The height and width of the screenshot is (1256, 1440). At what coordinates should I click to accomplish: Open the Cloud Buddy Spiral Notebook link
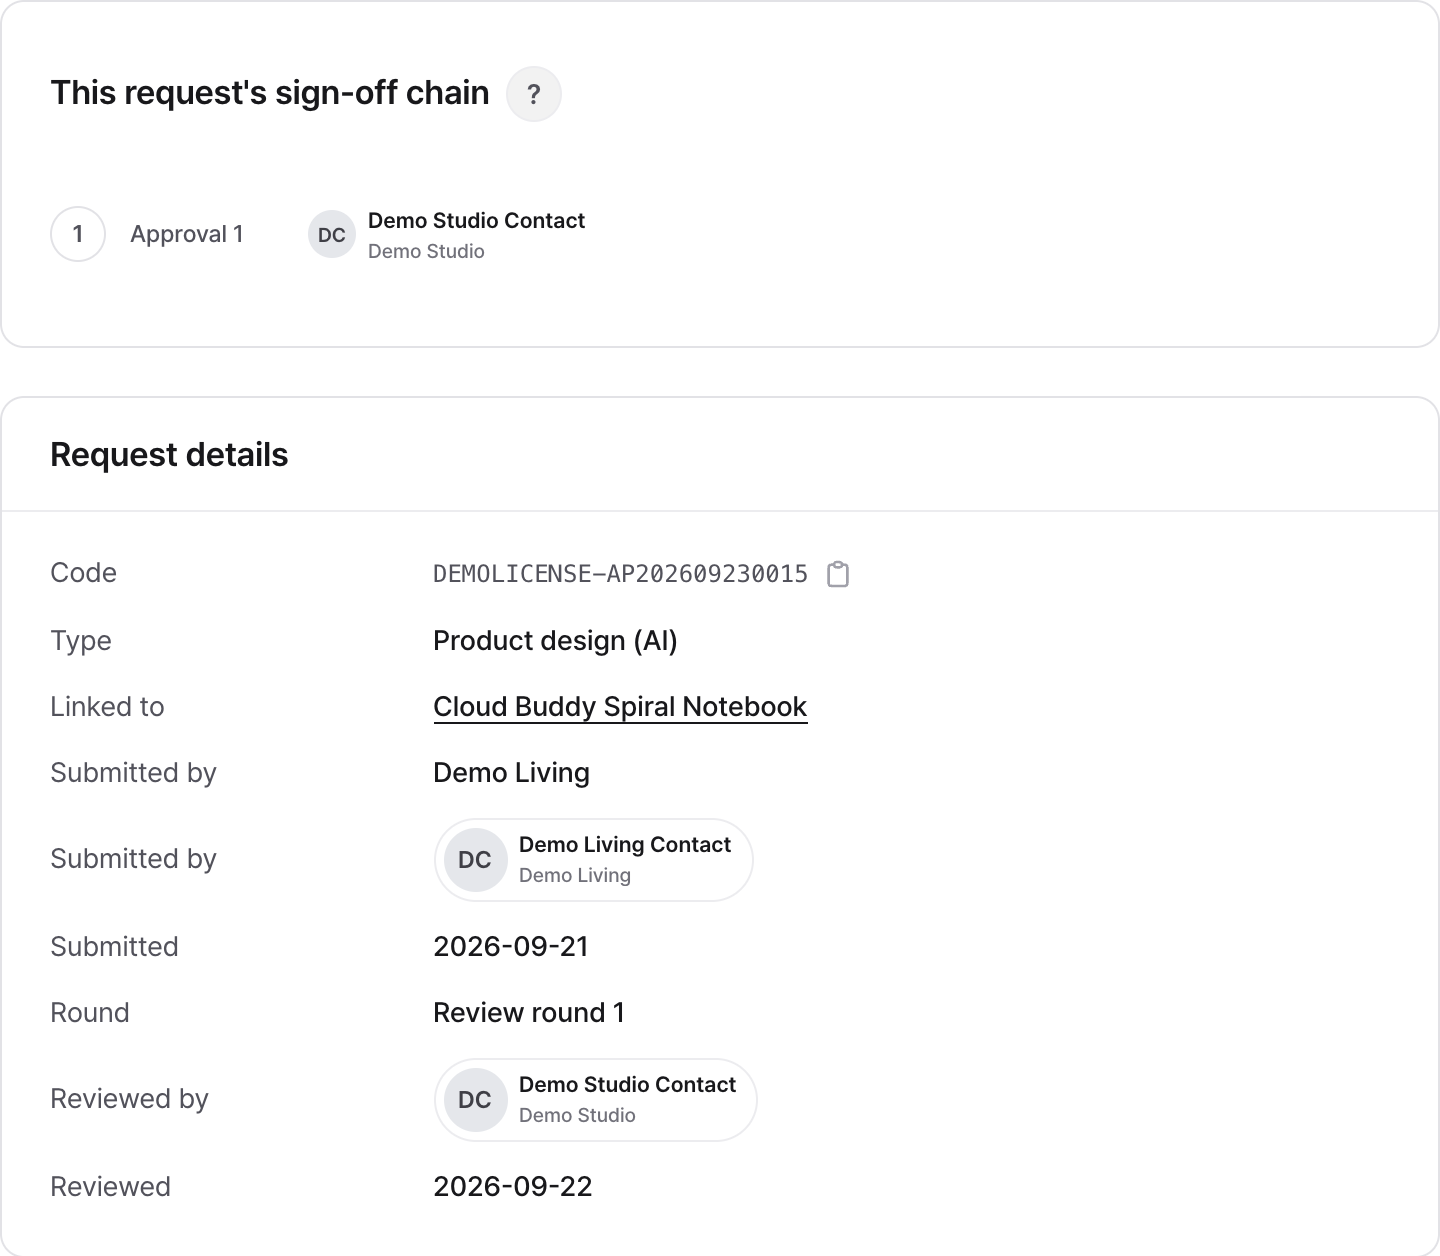pyautogui.click(x=620, y=707)
